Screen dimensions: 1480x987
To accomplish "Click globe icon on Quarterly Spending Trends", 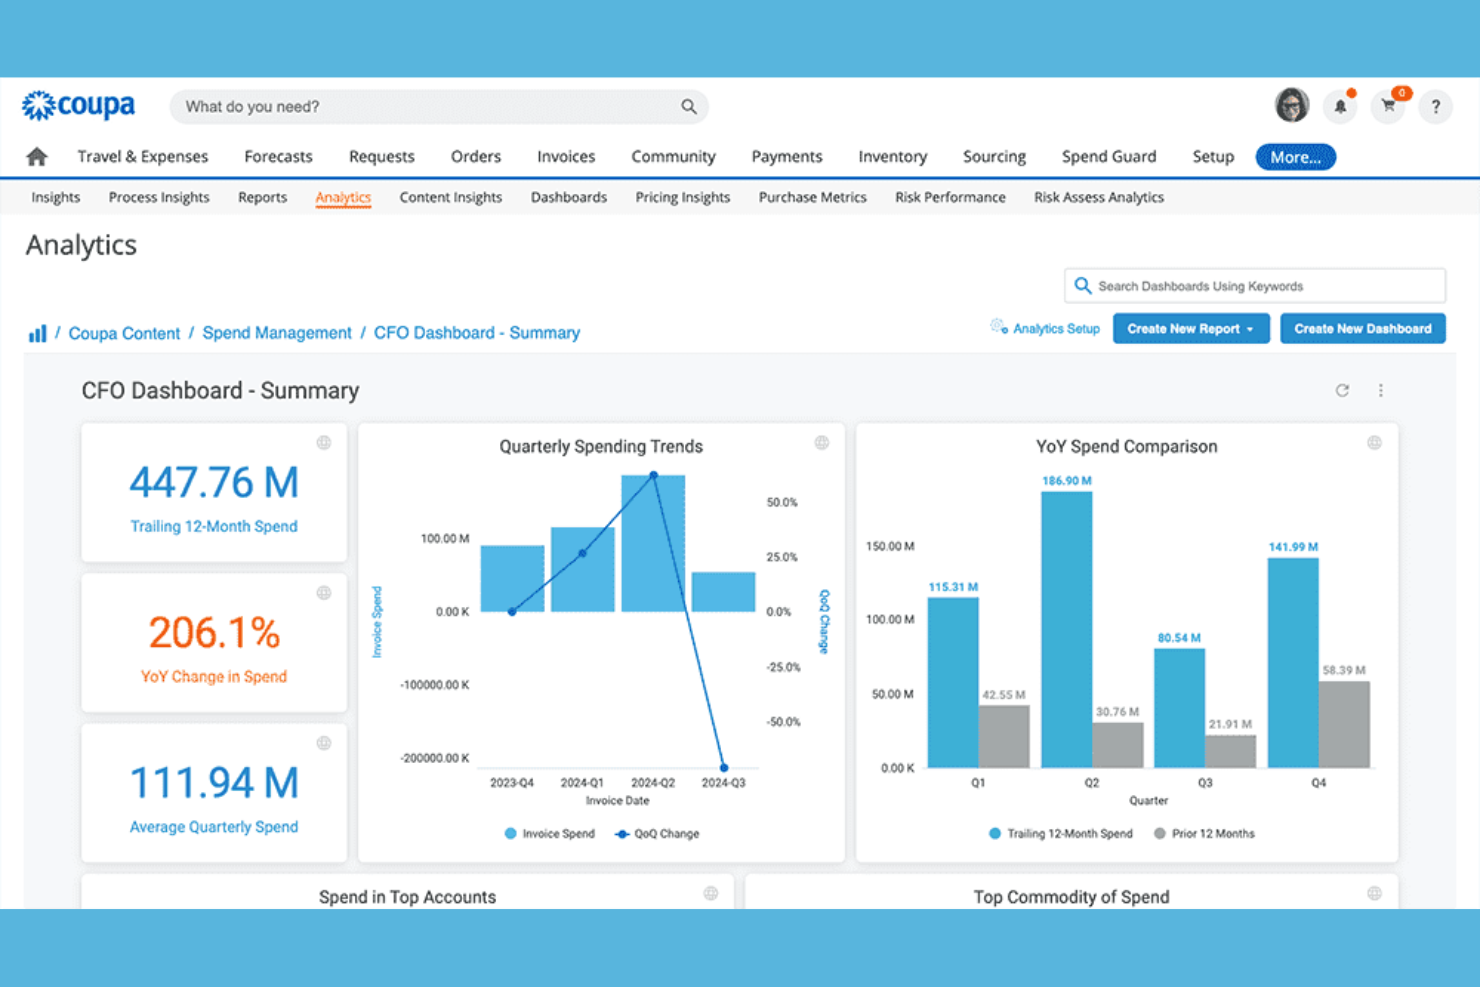I will [822, 442].
